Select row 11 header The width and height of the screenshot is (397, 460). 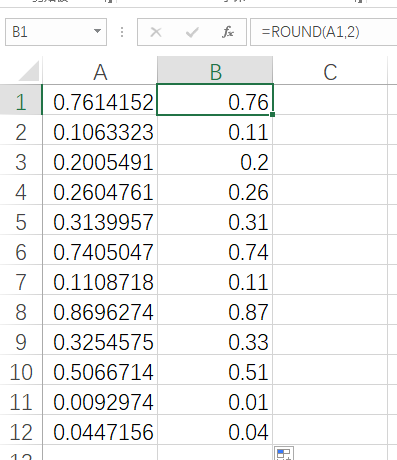21,400
